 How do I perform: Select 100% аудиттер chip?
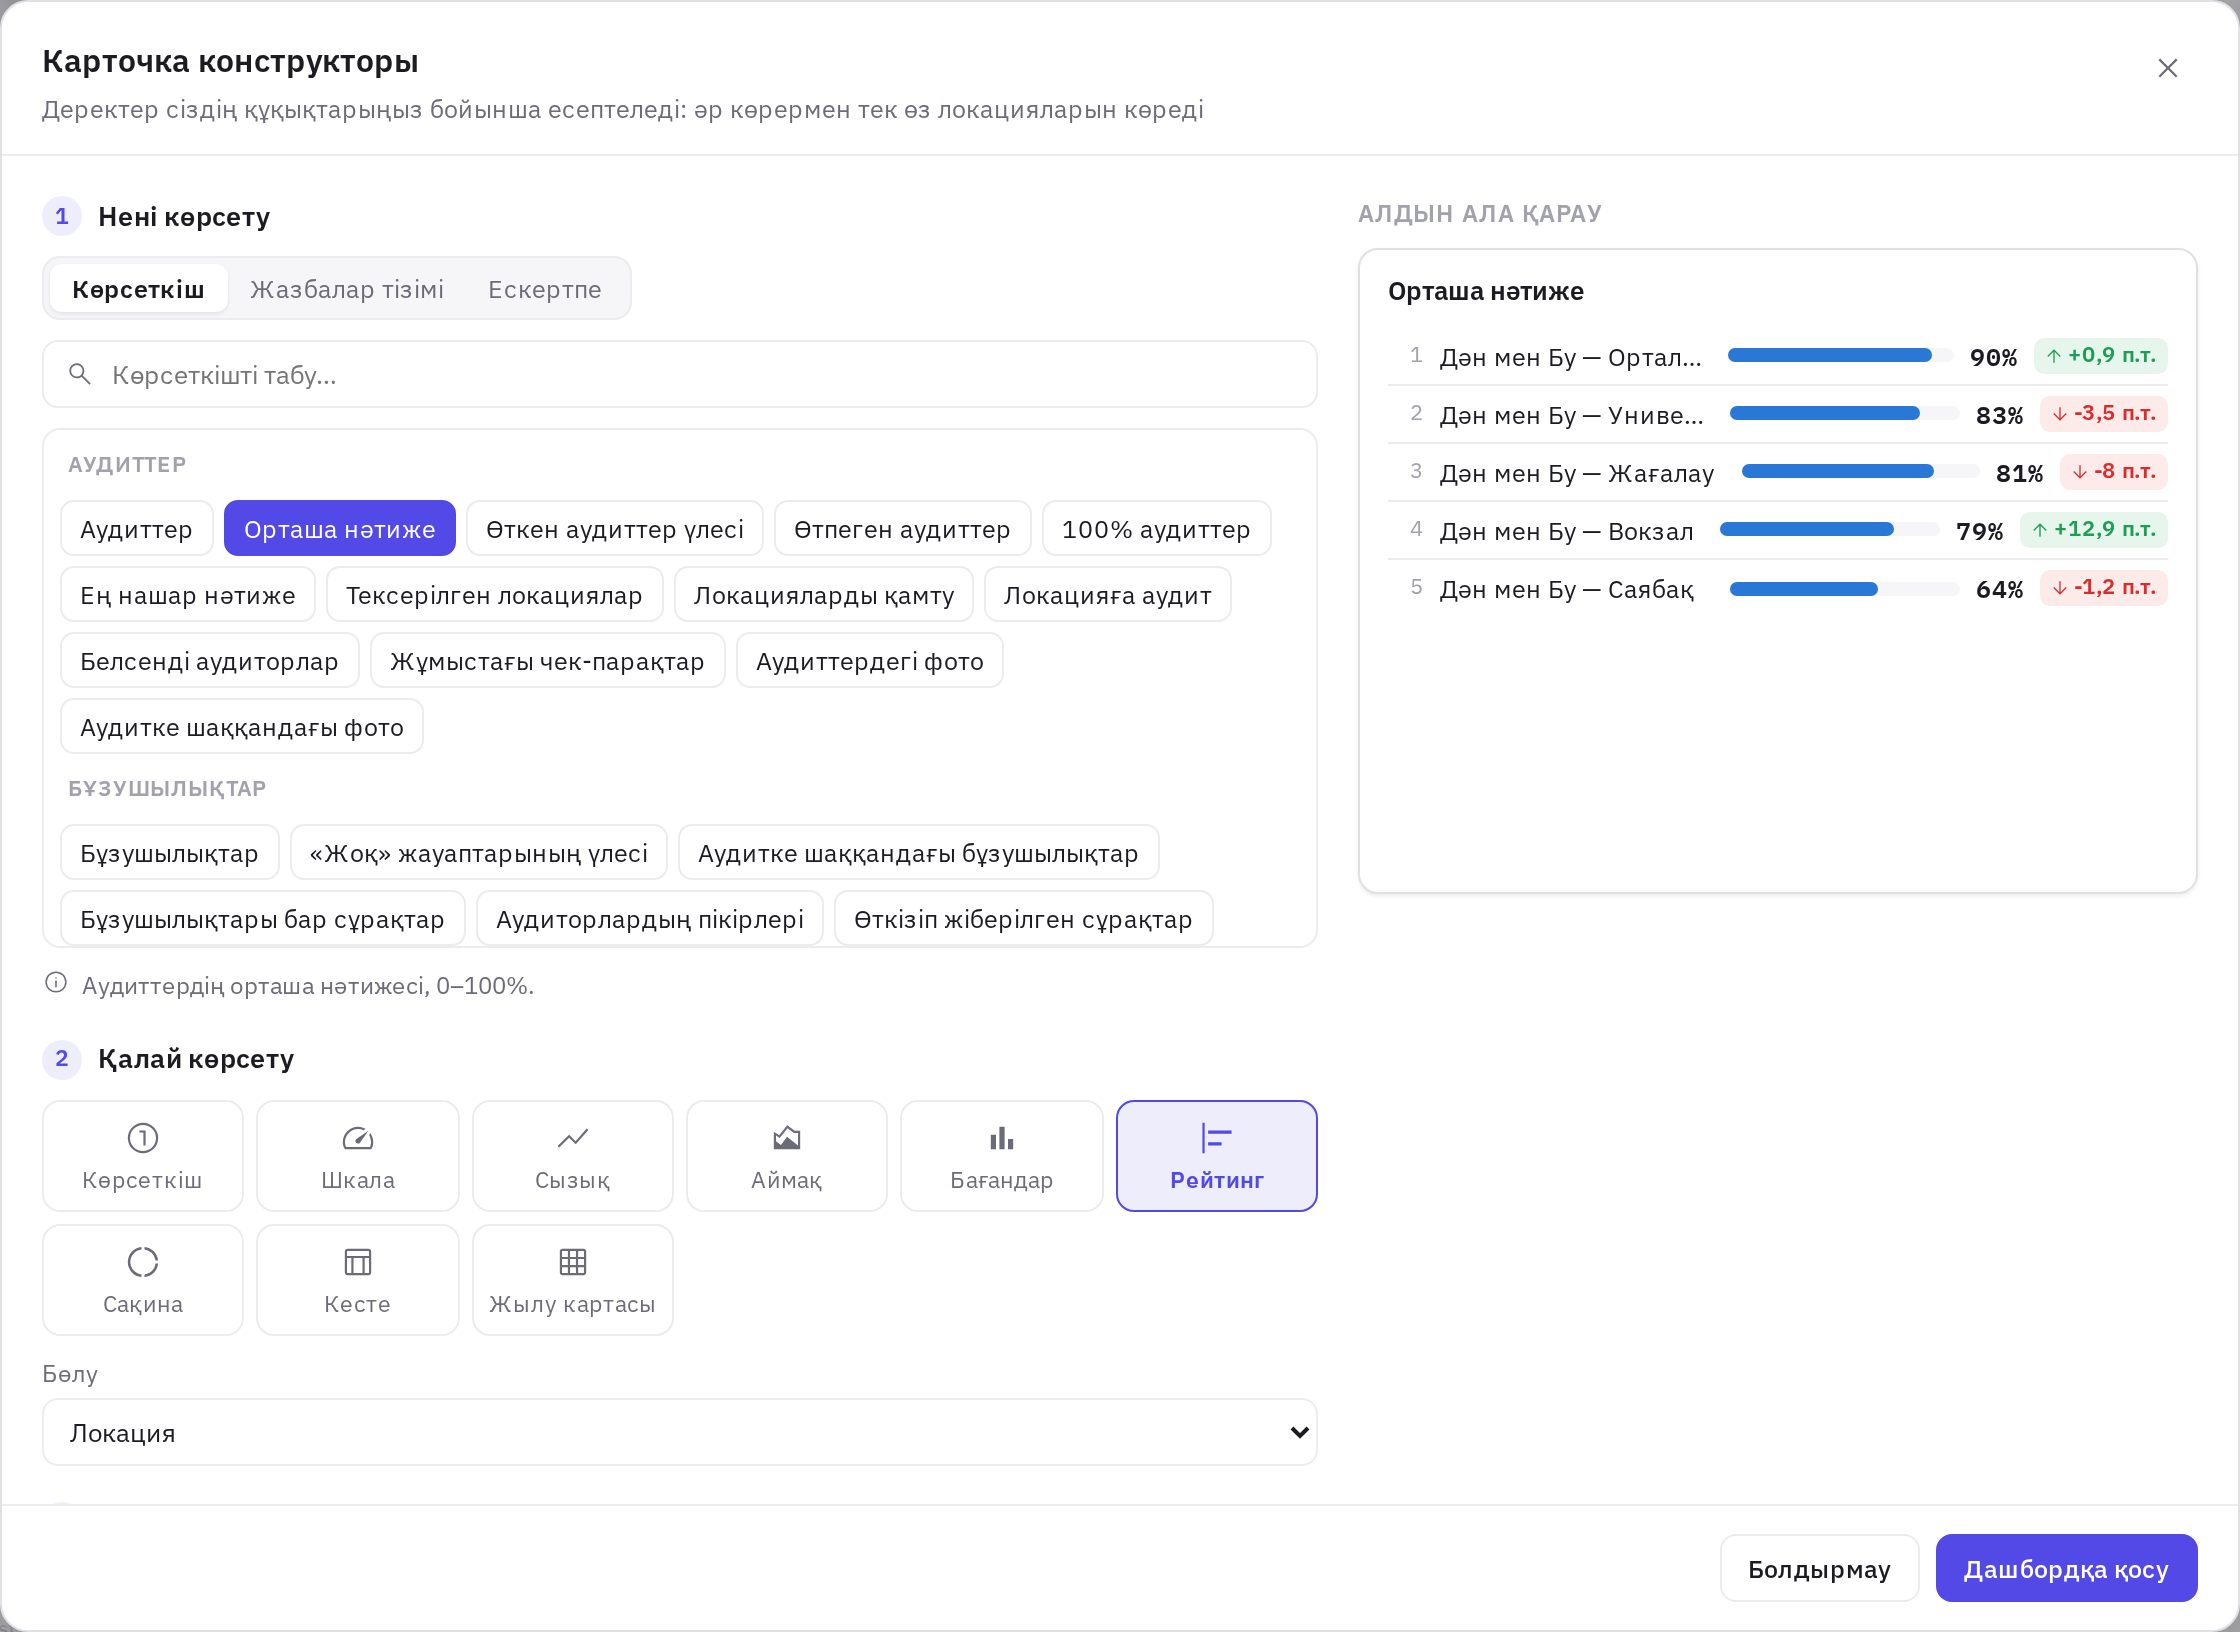pyautogui.click(x=1156, y=529)
